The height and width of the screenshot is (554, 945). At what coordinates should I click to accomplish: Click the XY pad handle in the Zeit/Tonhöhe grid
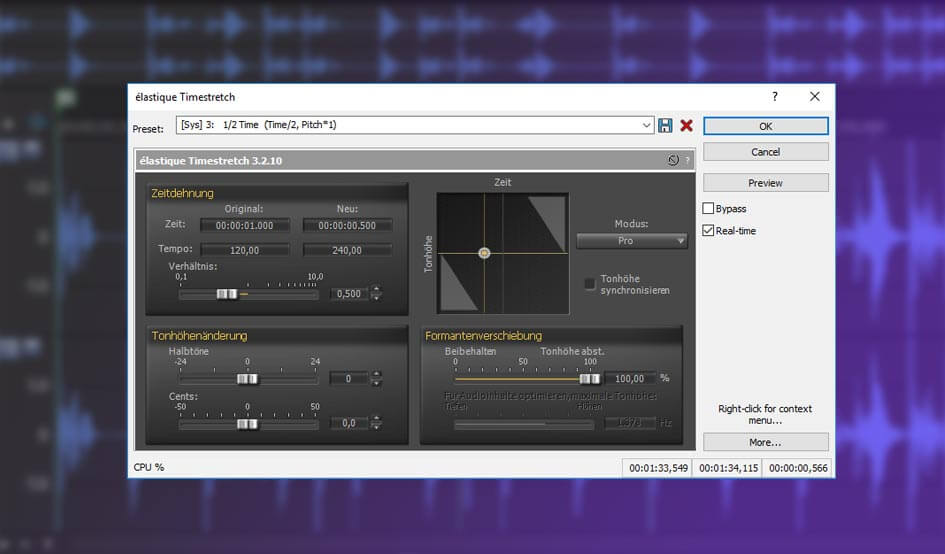[x=484, y=253]
